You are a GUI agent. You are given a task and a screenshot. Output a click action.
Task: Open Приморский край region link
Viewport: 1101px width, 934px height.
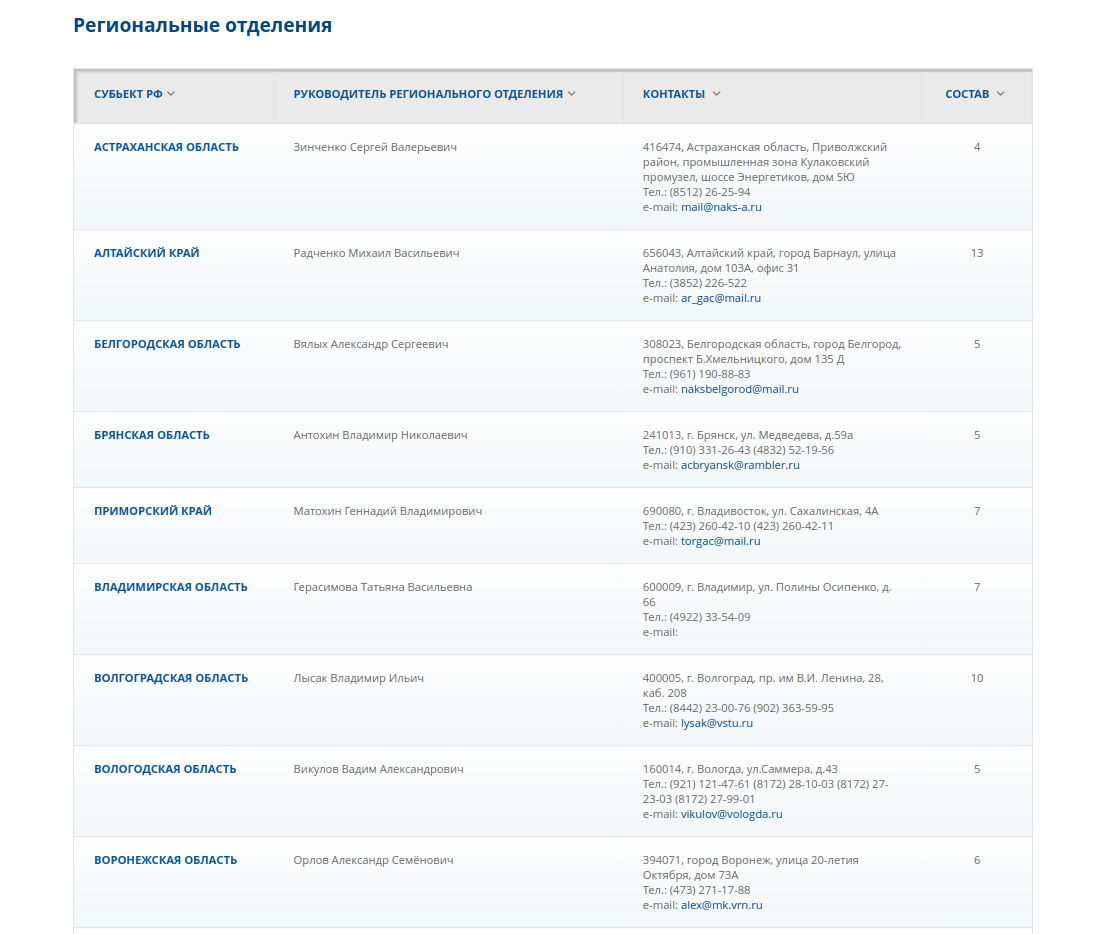pyautogui.click(x=153, y=511)
